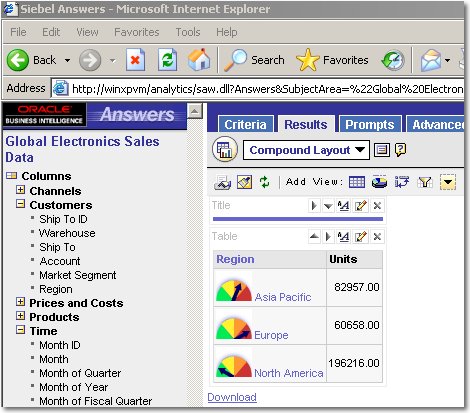The image size is (470, 413).
Task: Click the print/preview icon in the view toolbar
Action: pyautogui.click(x=222, y=182)
